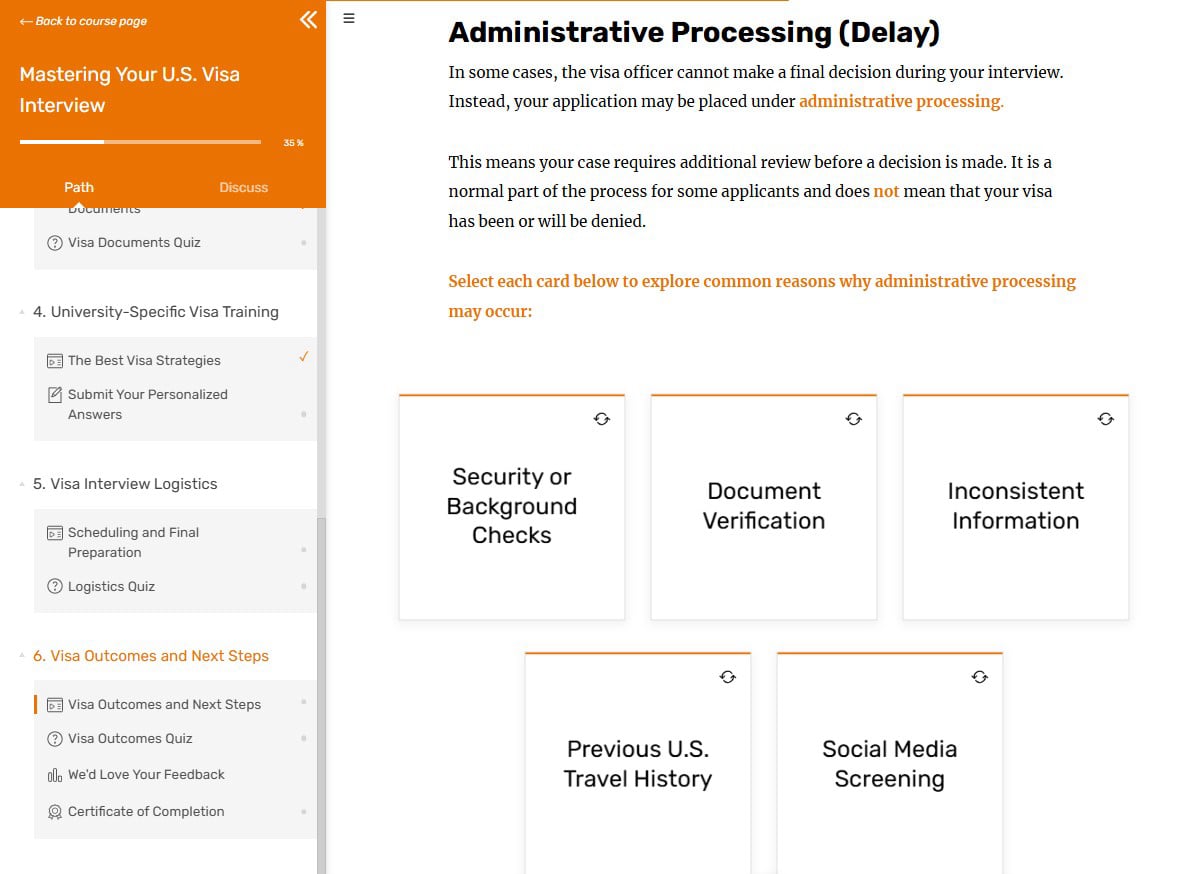Viewport: 1195px width, 874px height.
Task: Click the completion dot next to Logistics Quiz
Action: [303, 587]
